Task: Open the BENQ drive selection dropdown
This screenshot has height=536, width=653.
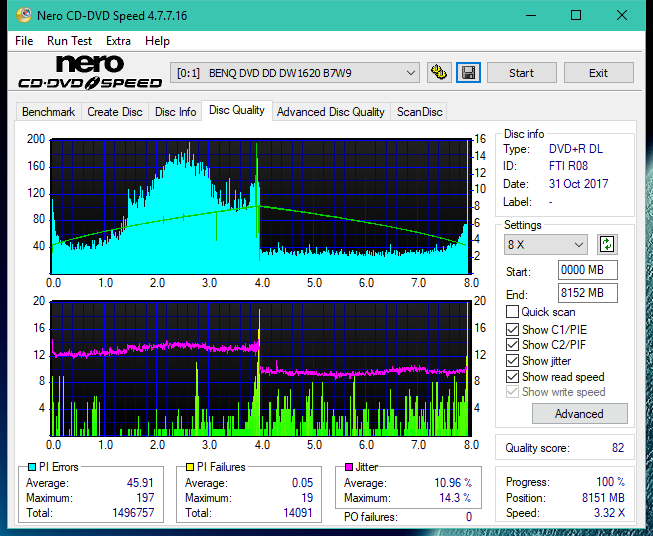Action: (x=295, y=73)
